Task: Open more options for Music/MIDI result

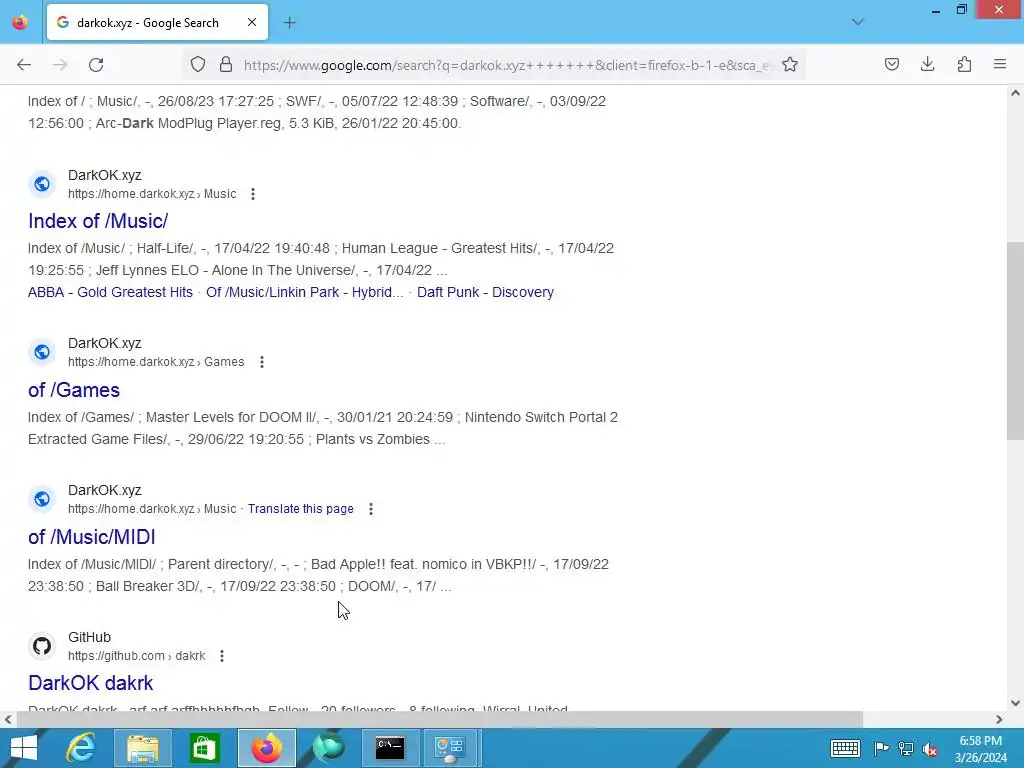Action: pos(371,509)
